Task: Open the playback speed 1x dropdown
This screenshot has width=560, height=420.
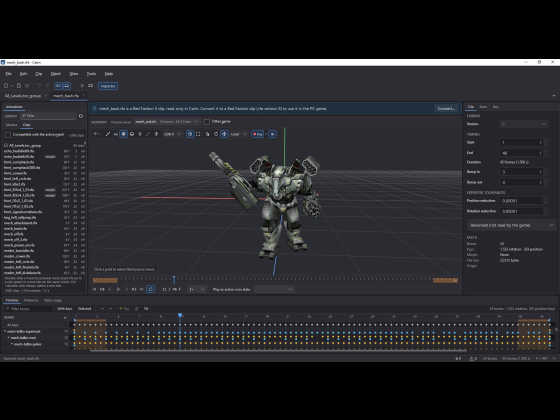Action: pos(196,289)
